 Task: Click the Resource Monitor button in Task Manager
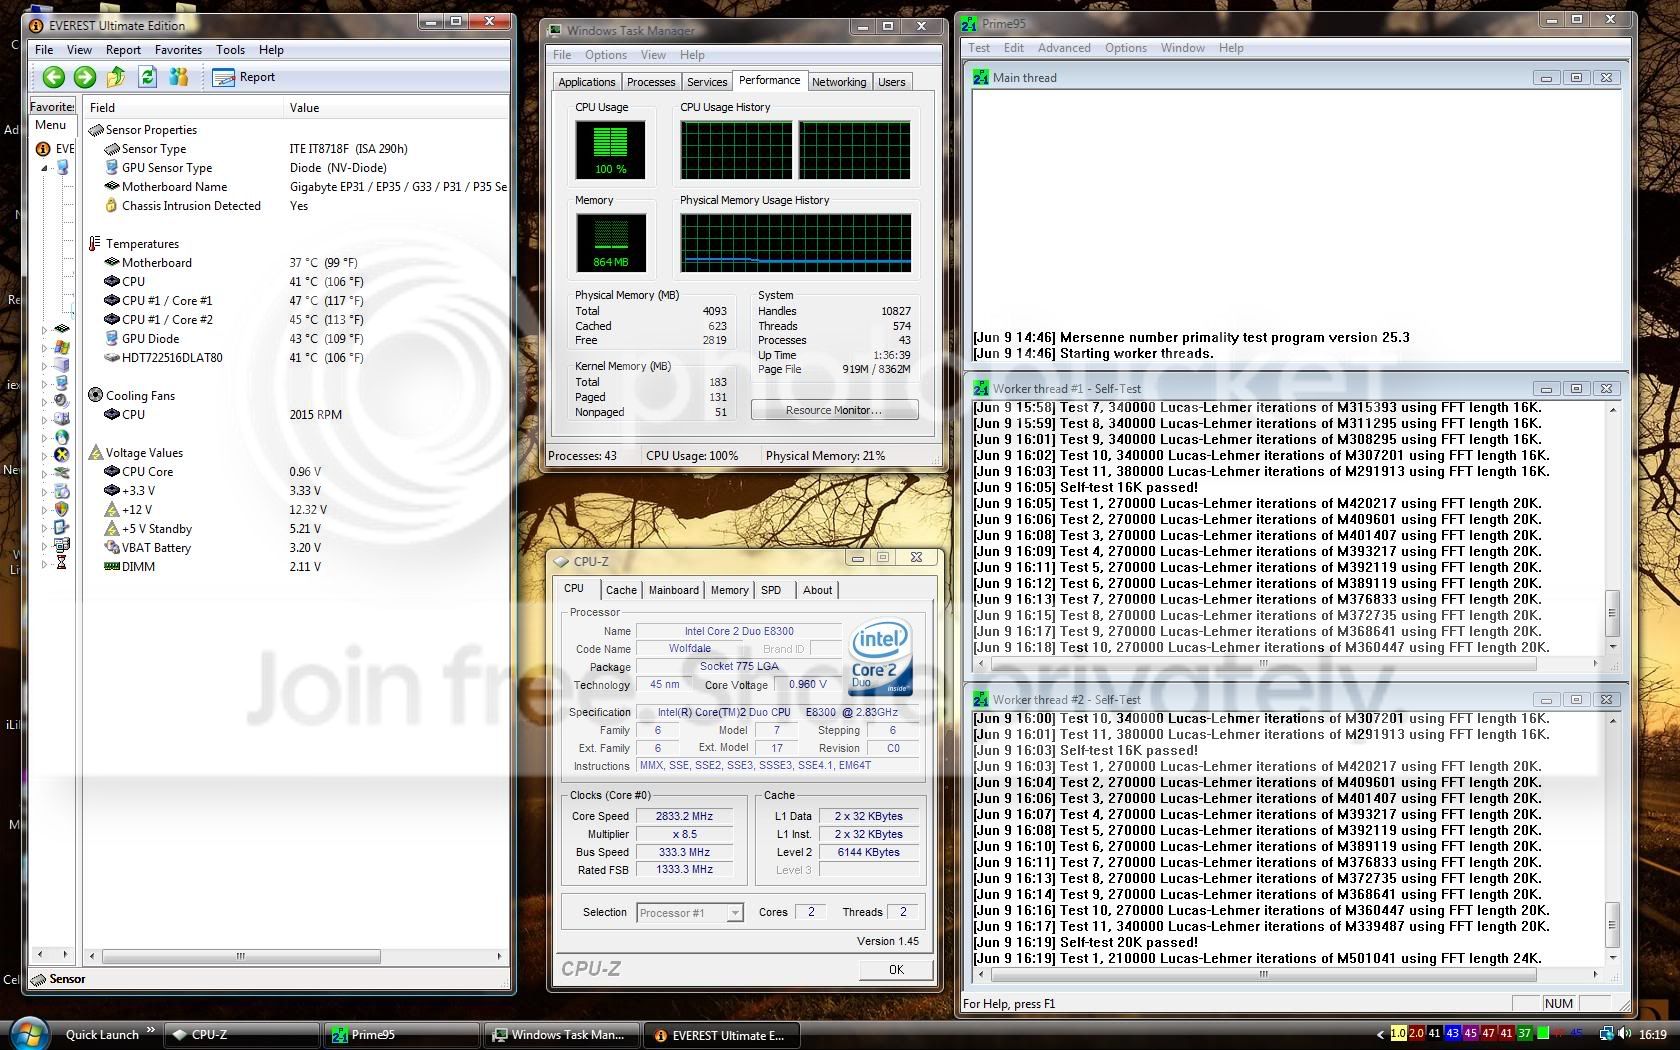[834, 409]
